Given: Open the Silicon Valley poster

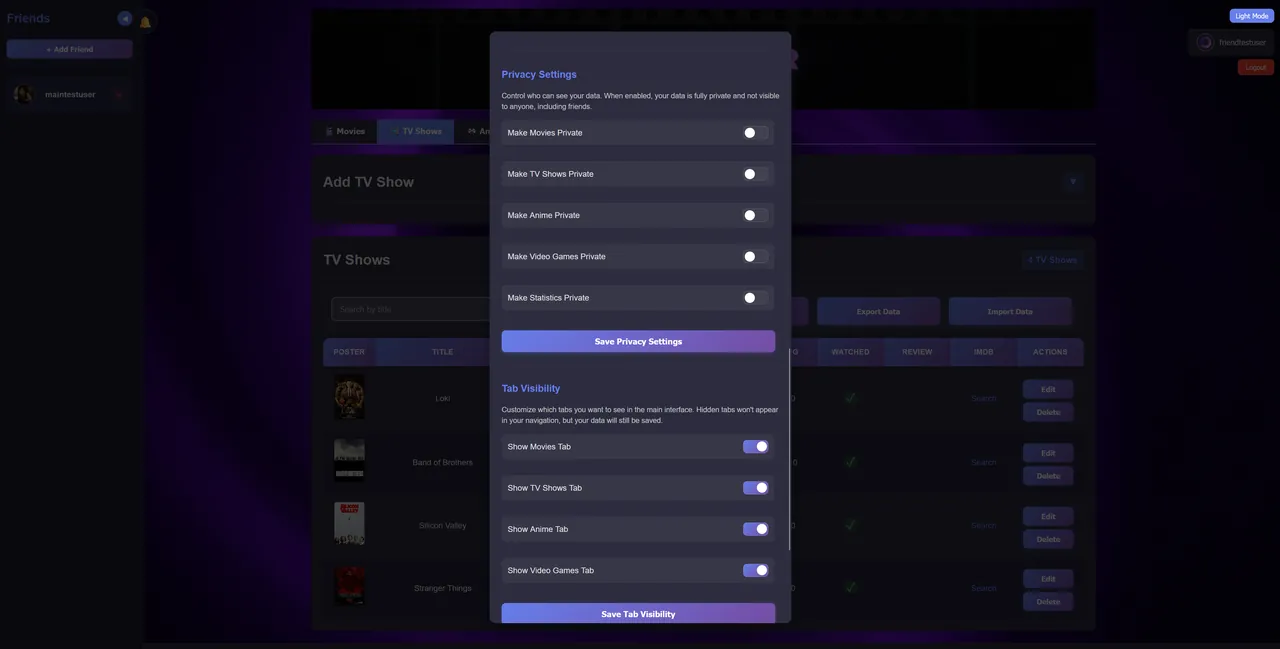Looking at the screenshot, I should 349,524.
